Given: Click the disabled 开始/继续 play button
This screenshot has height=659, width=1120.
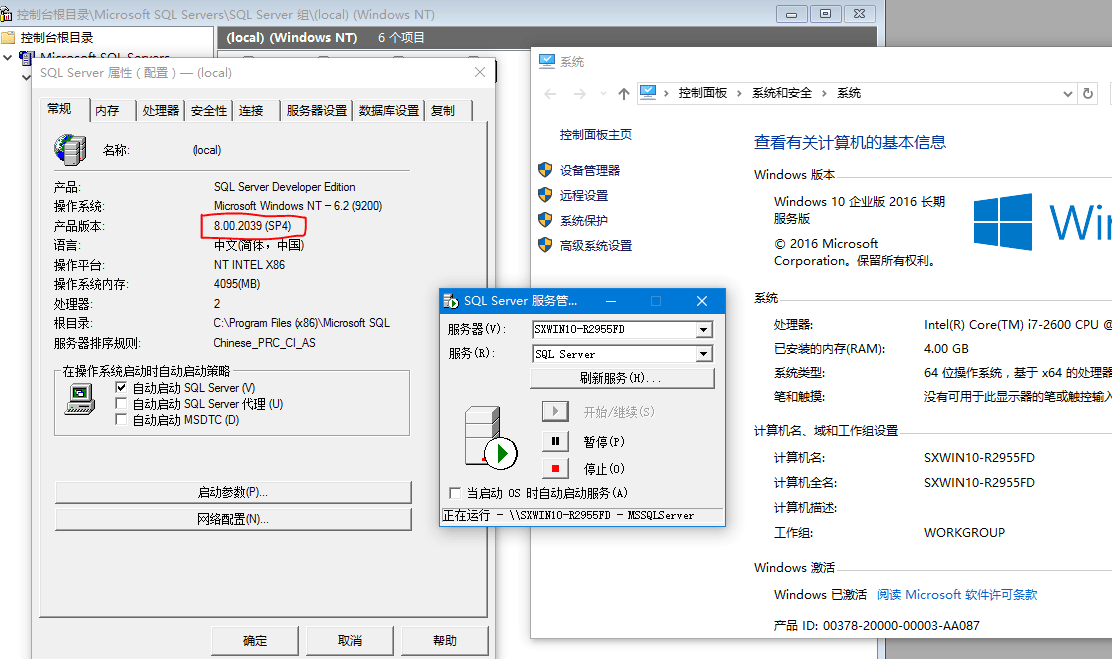Looking at the screenshot, I should pyautogui.click(x=555, y=411).
